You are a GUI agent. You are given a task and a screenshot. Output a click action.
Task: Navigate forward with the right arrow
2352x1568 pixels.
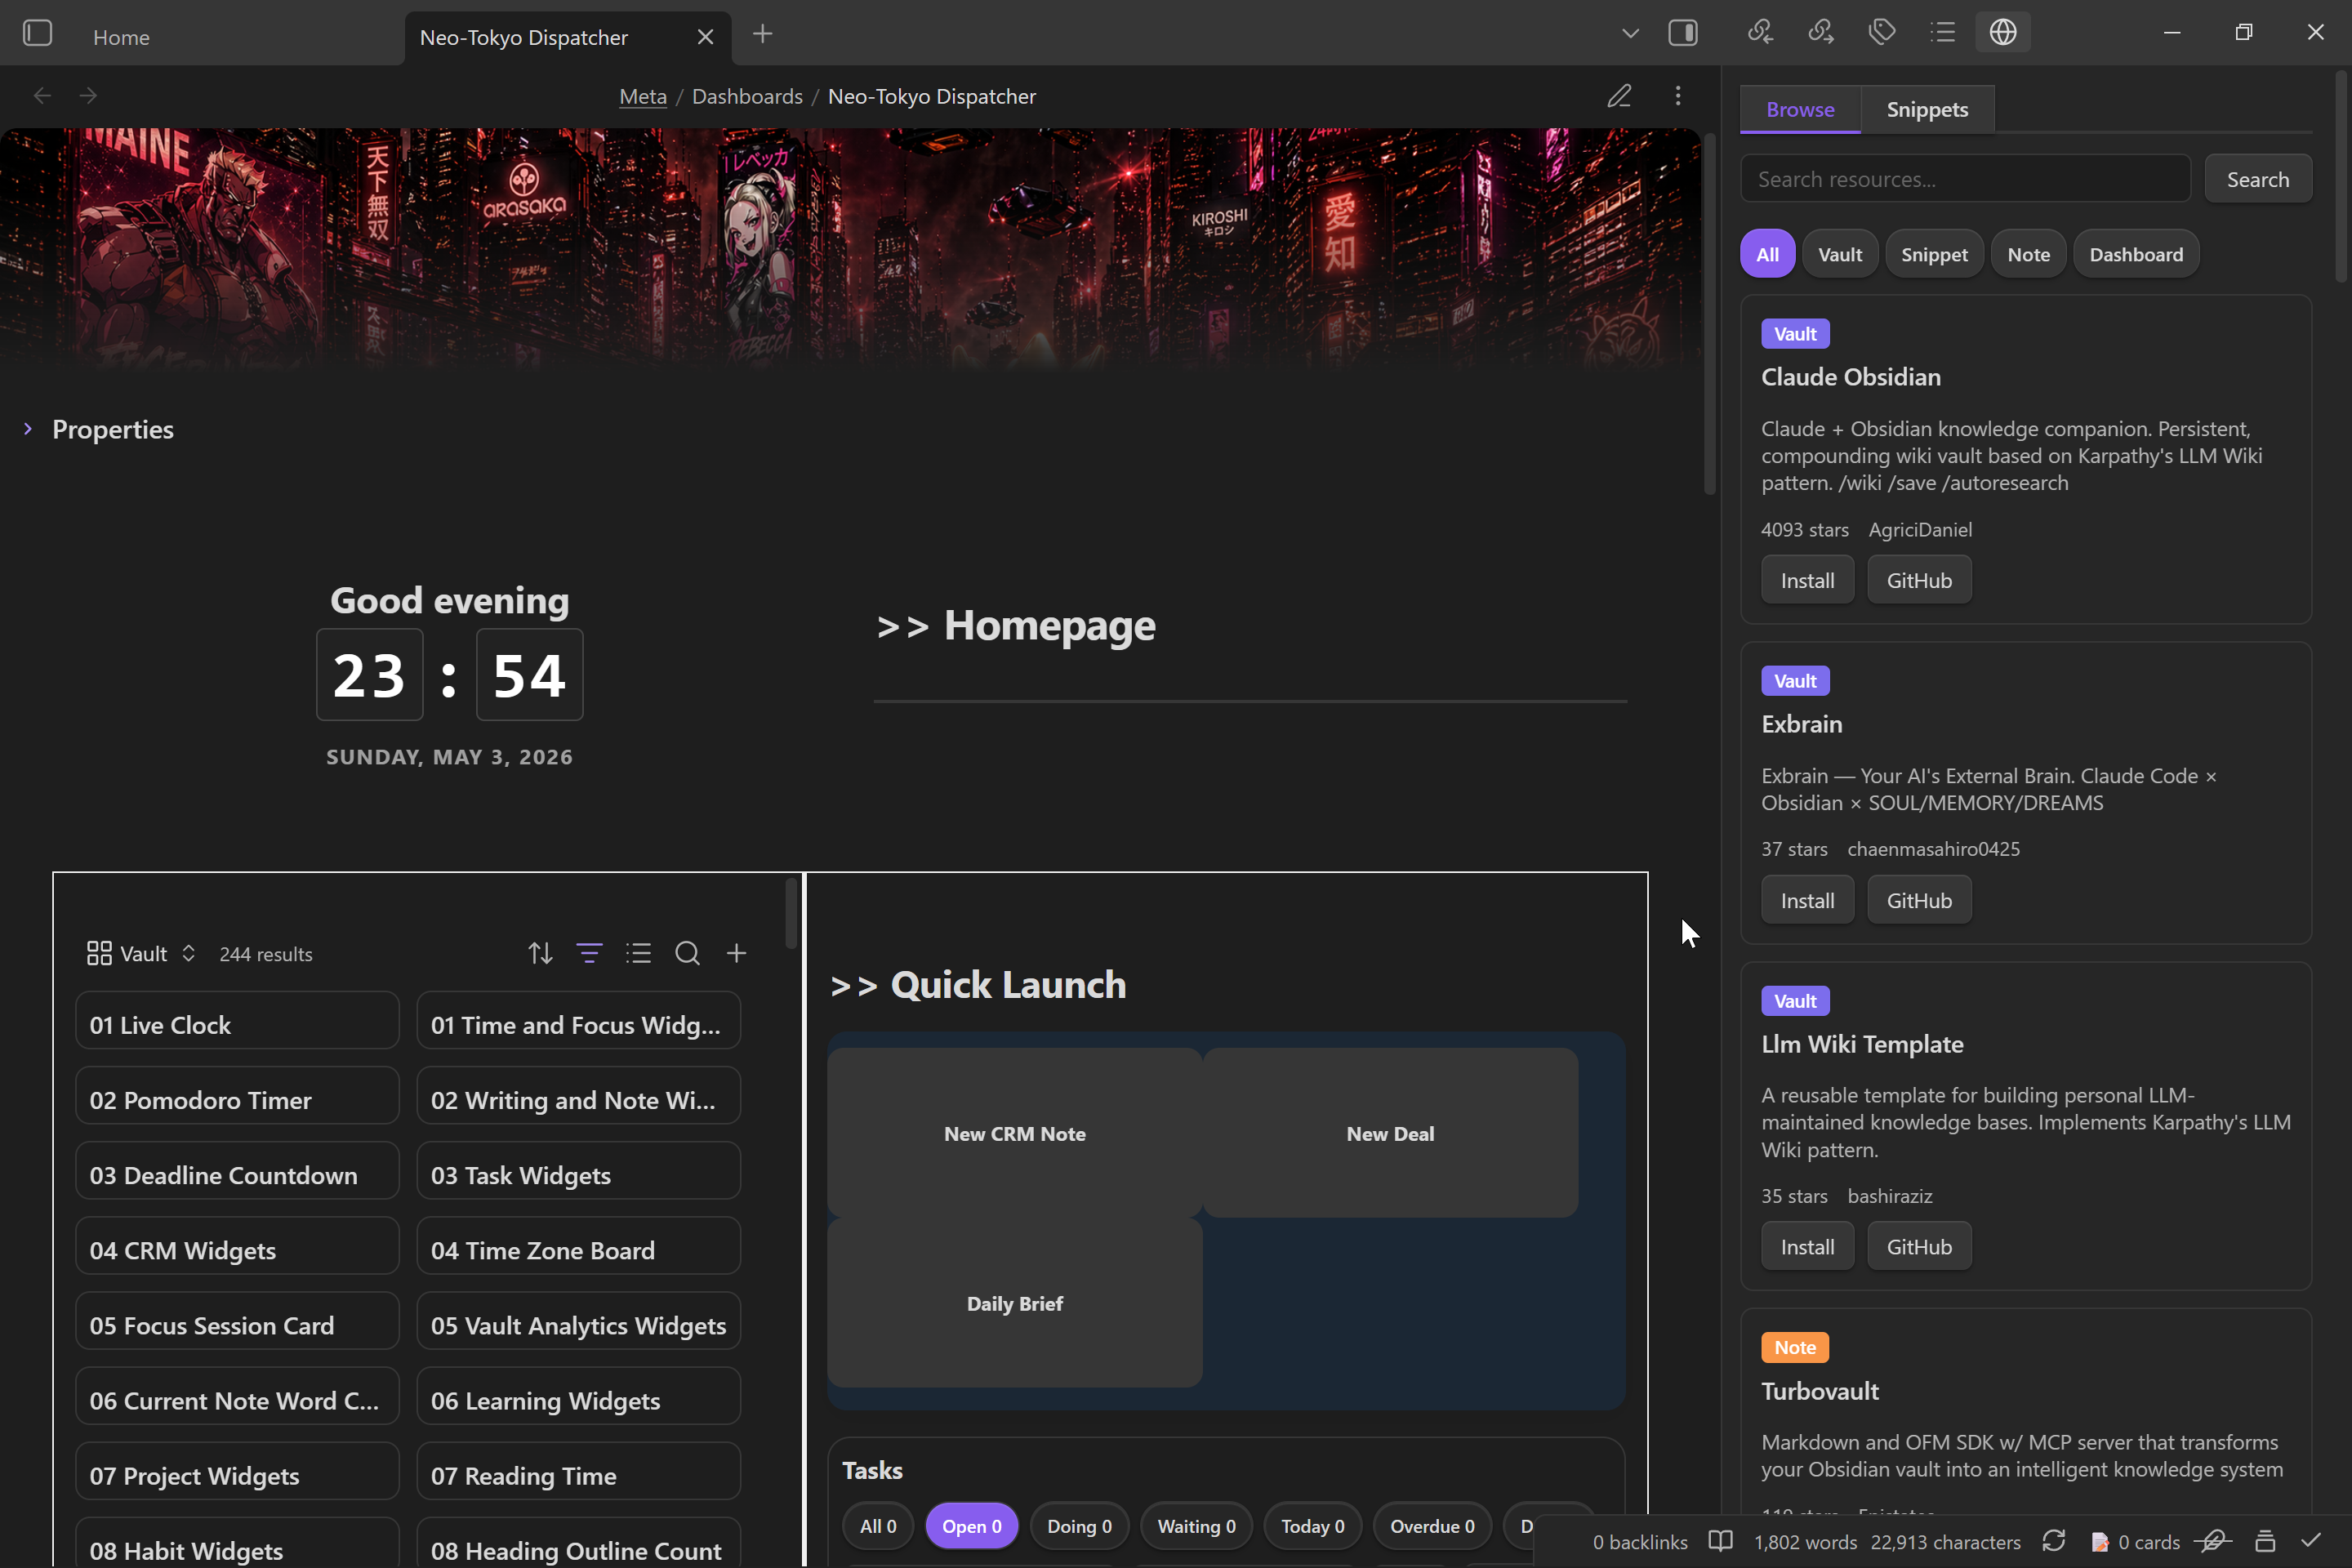[x=88, y=96]
